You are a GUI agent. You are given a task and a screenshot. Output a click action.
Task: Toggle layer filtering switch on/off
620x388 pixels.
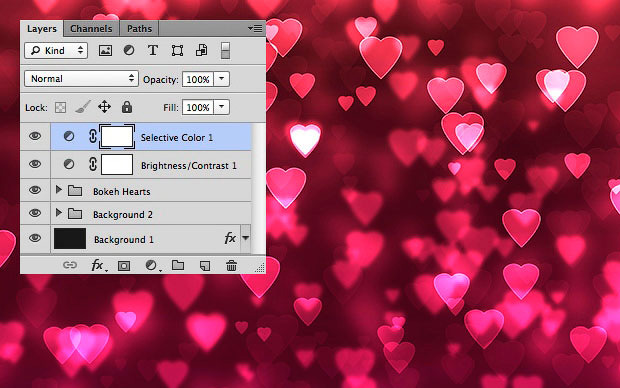225,51
